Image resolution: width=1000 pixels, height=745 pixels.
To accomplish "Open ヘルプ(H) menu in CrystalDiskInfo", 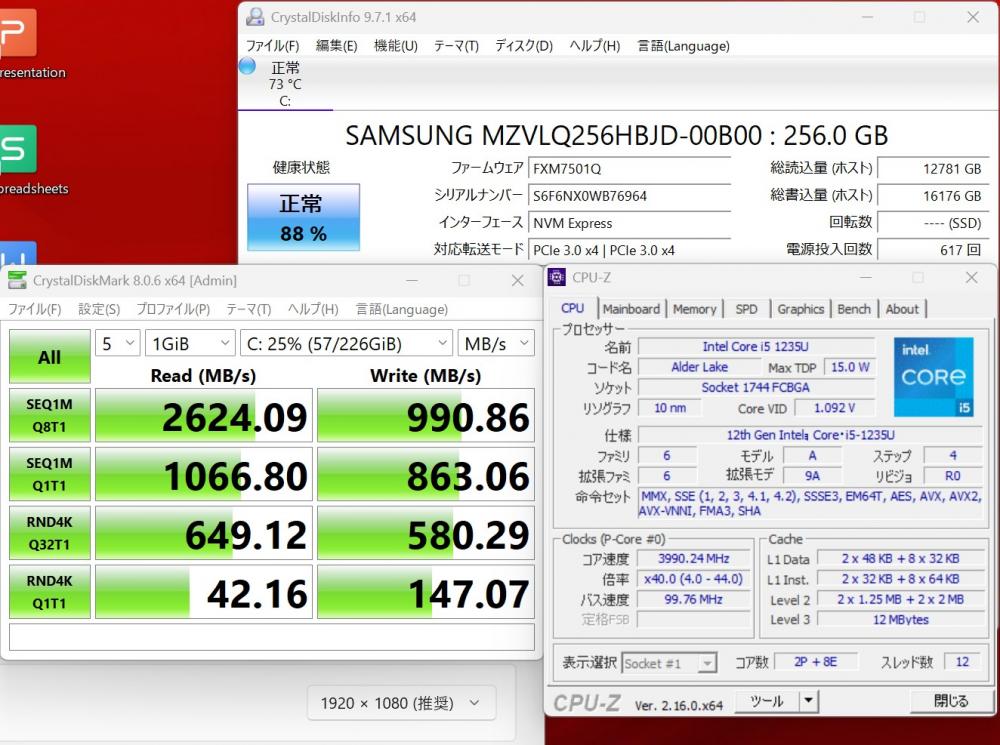I will [594, 46].
